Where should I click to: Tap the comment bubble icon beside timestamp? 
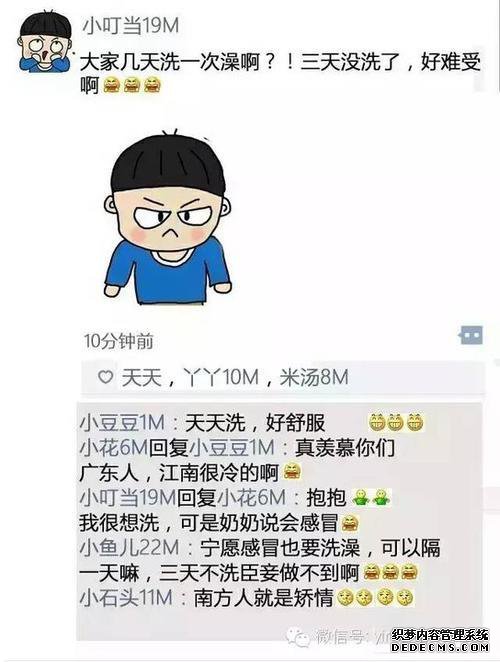pyautogui.click(x=471, y=336)
